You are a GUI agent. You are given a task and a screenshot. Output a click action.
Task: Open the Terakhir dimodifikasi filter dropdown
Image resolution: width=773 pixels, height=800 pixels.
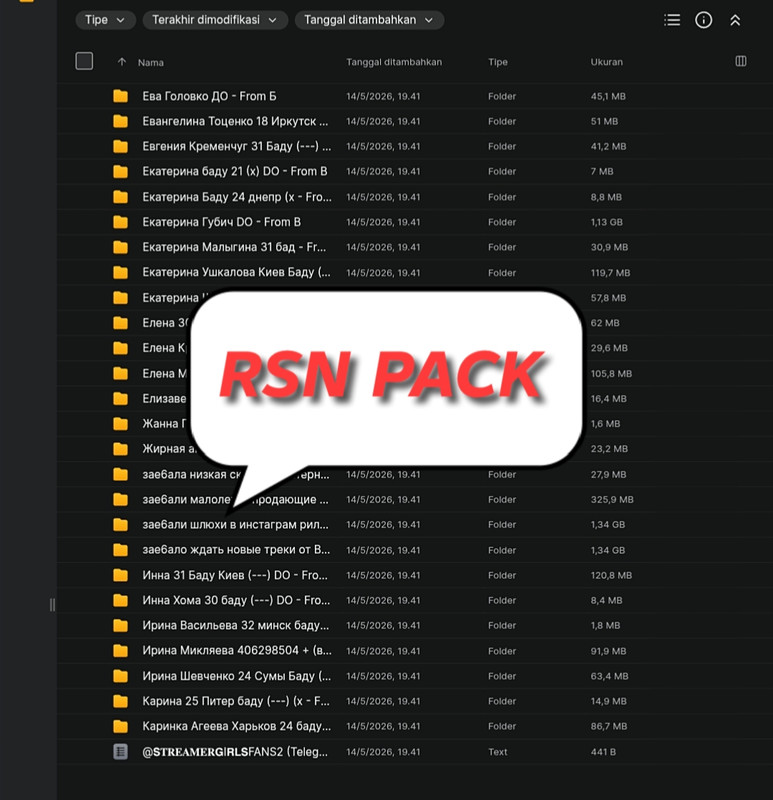(215, 20)
